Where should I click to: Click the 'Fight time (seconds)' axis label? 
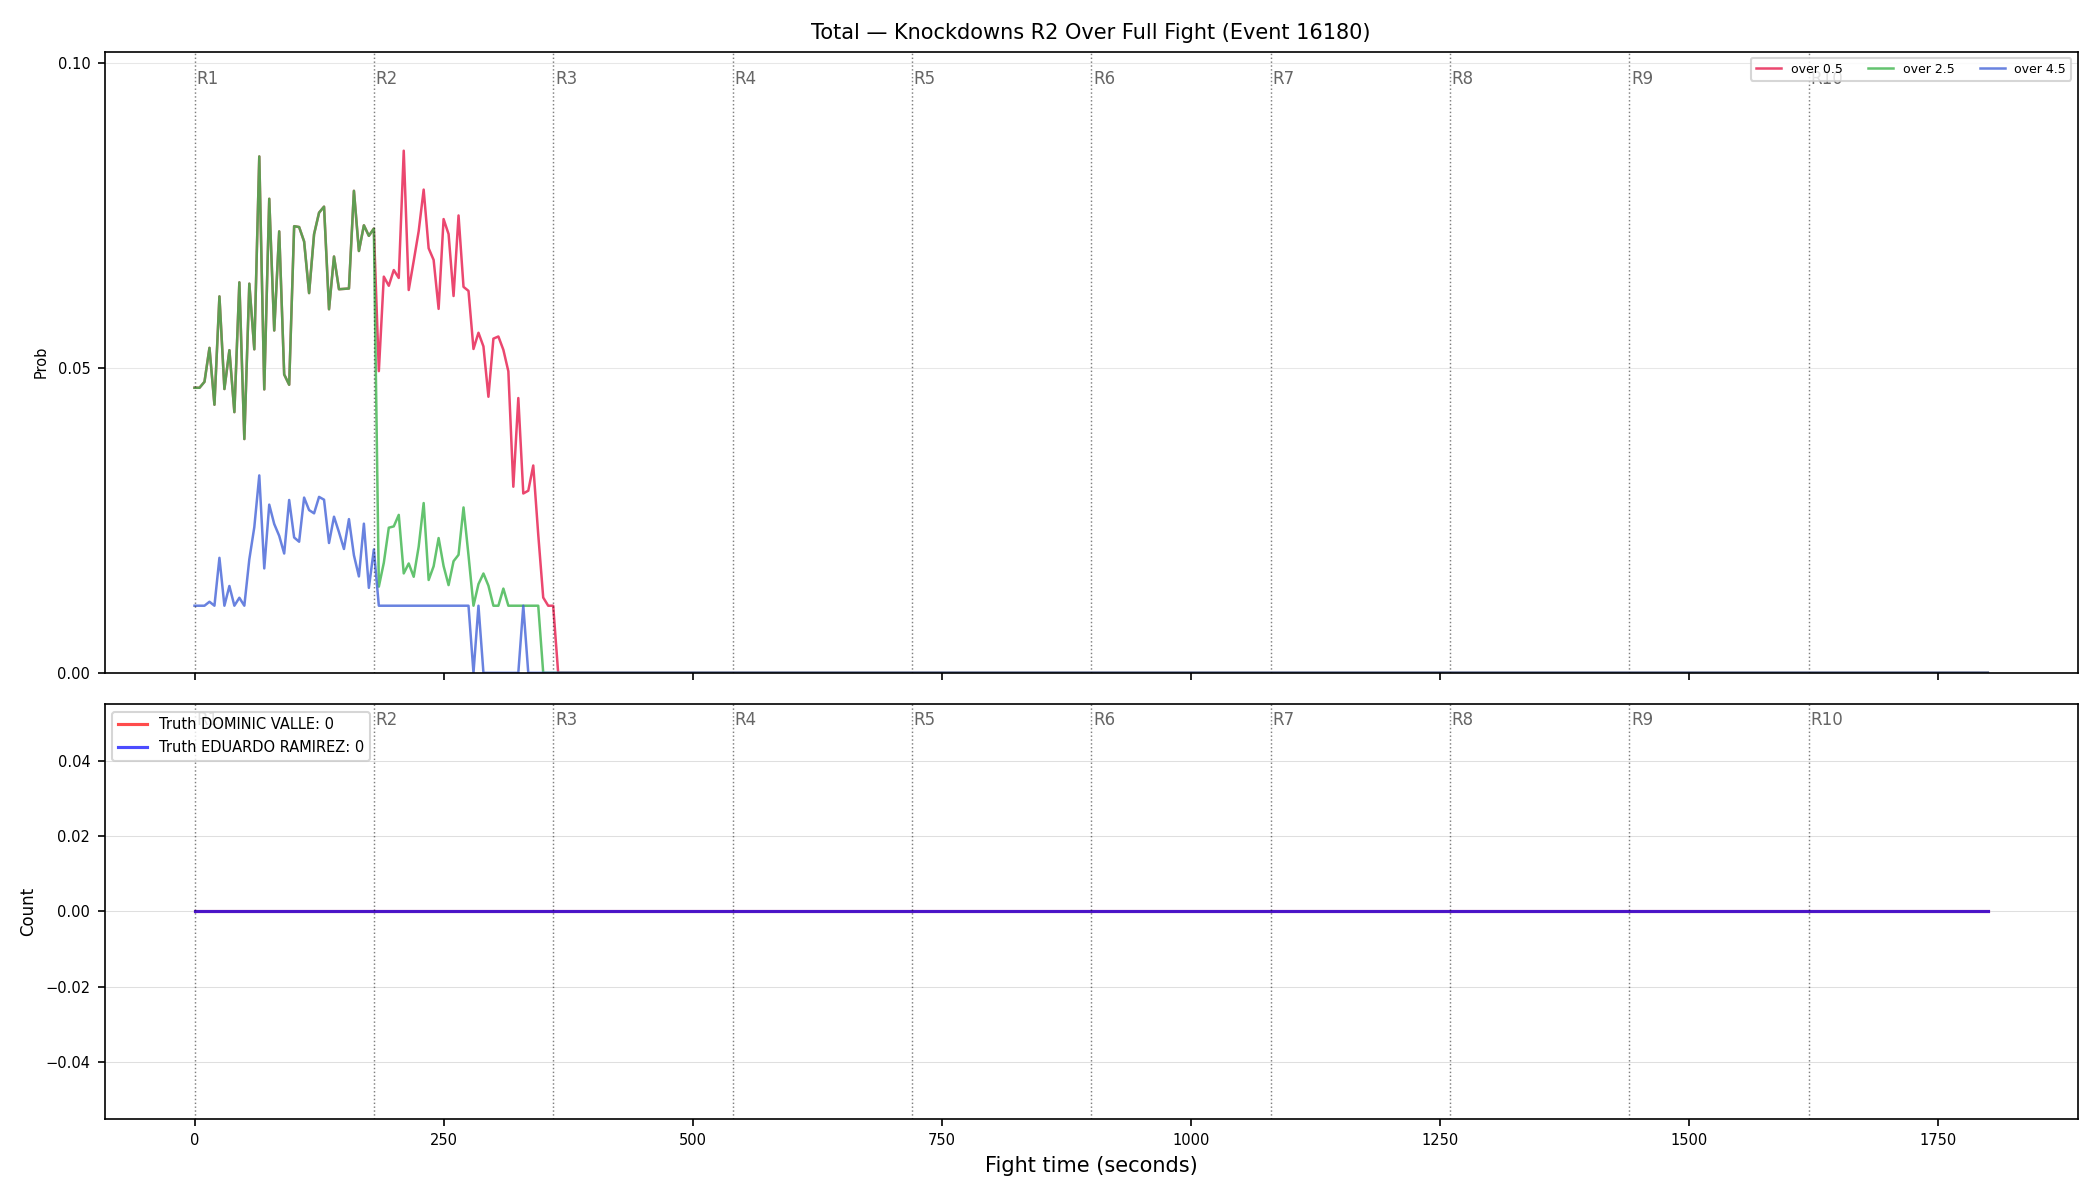tap(1091, 1165)
